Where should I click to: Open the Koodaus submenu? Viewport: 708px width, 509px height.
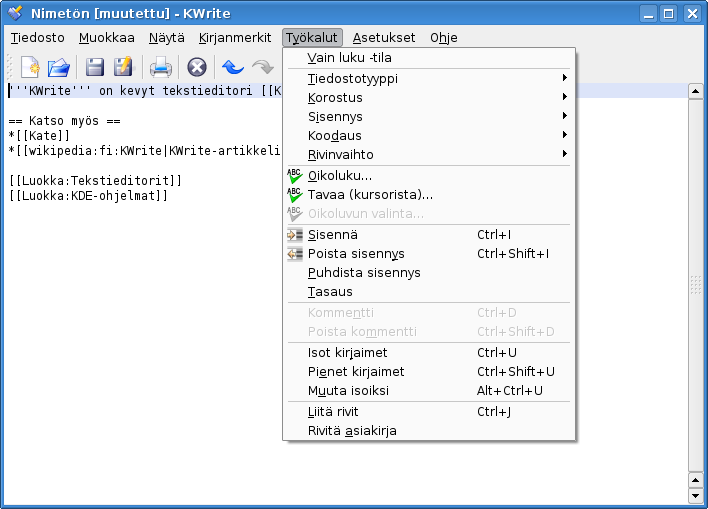(x=335, y=135)
